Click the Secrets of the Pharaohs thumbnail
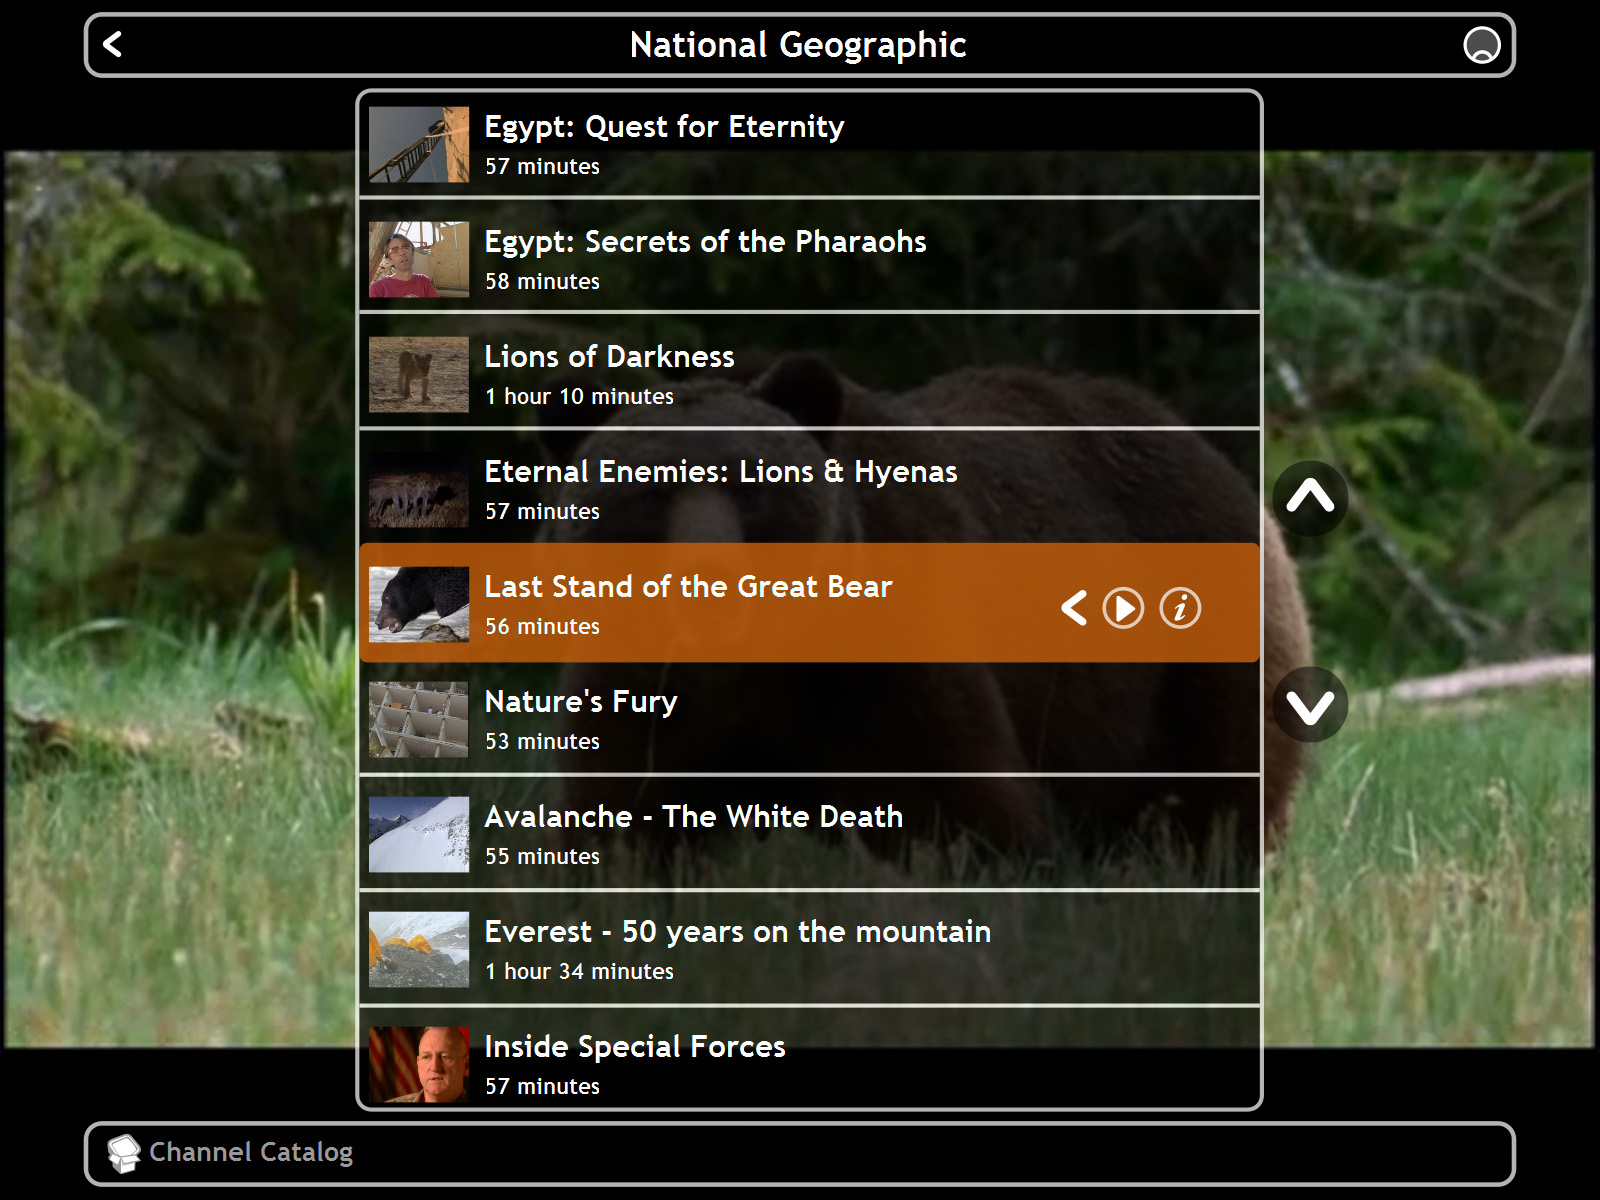 [x=419, y=260]
